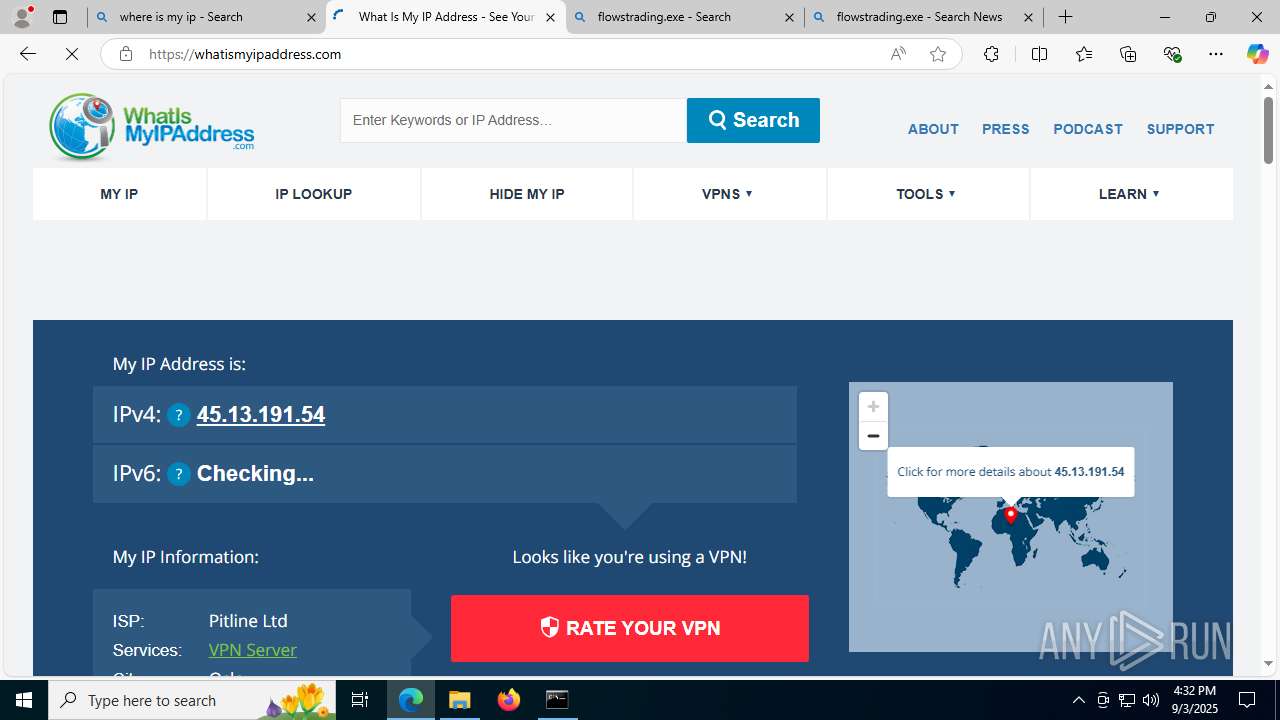This screenshot has height=720, width=1280.
Task: Click the browser profile avatar icon
Action: pos(22,17)
